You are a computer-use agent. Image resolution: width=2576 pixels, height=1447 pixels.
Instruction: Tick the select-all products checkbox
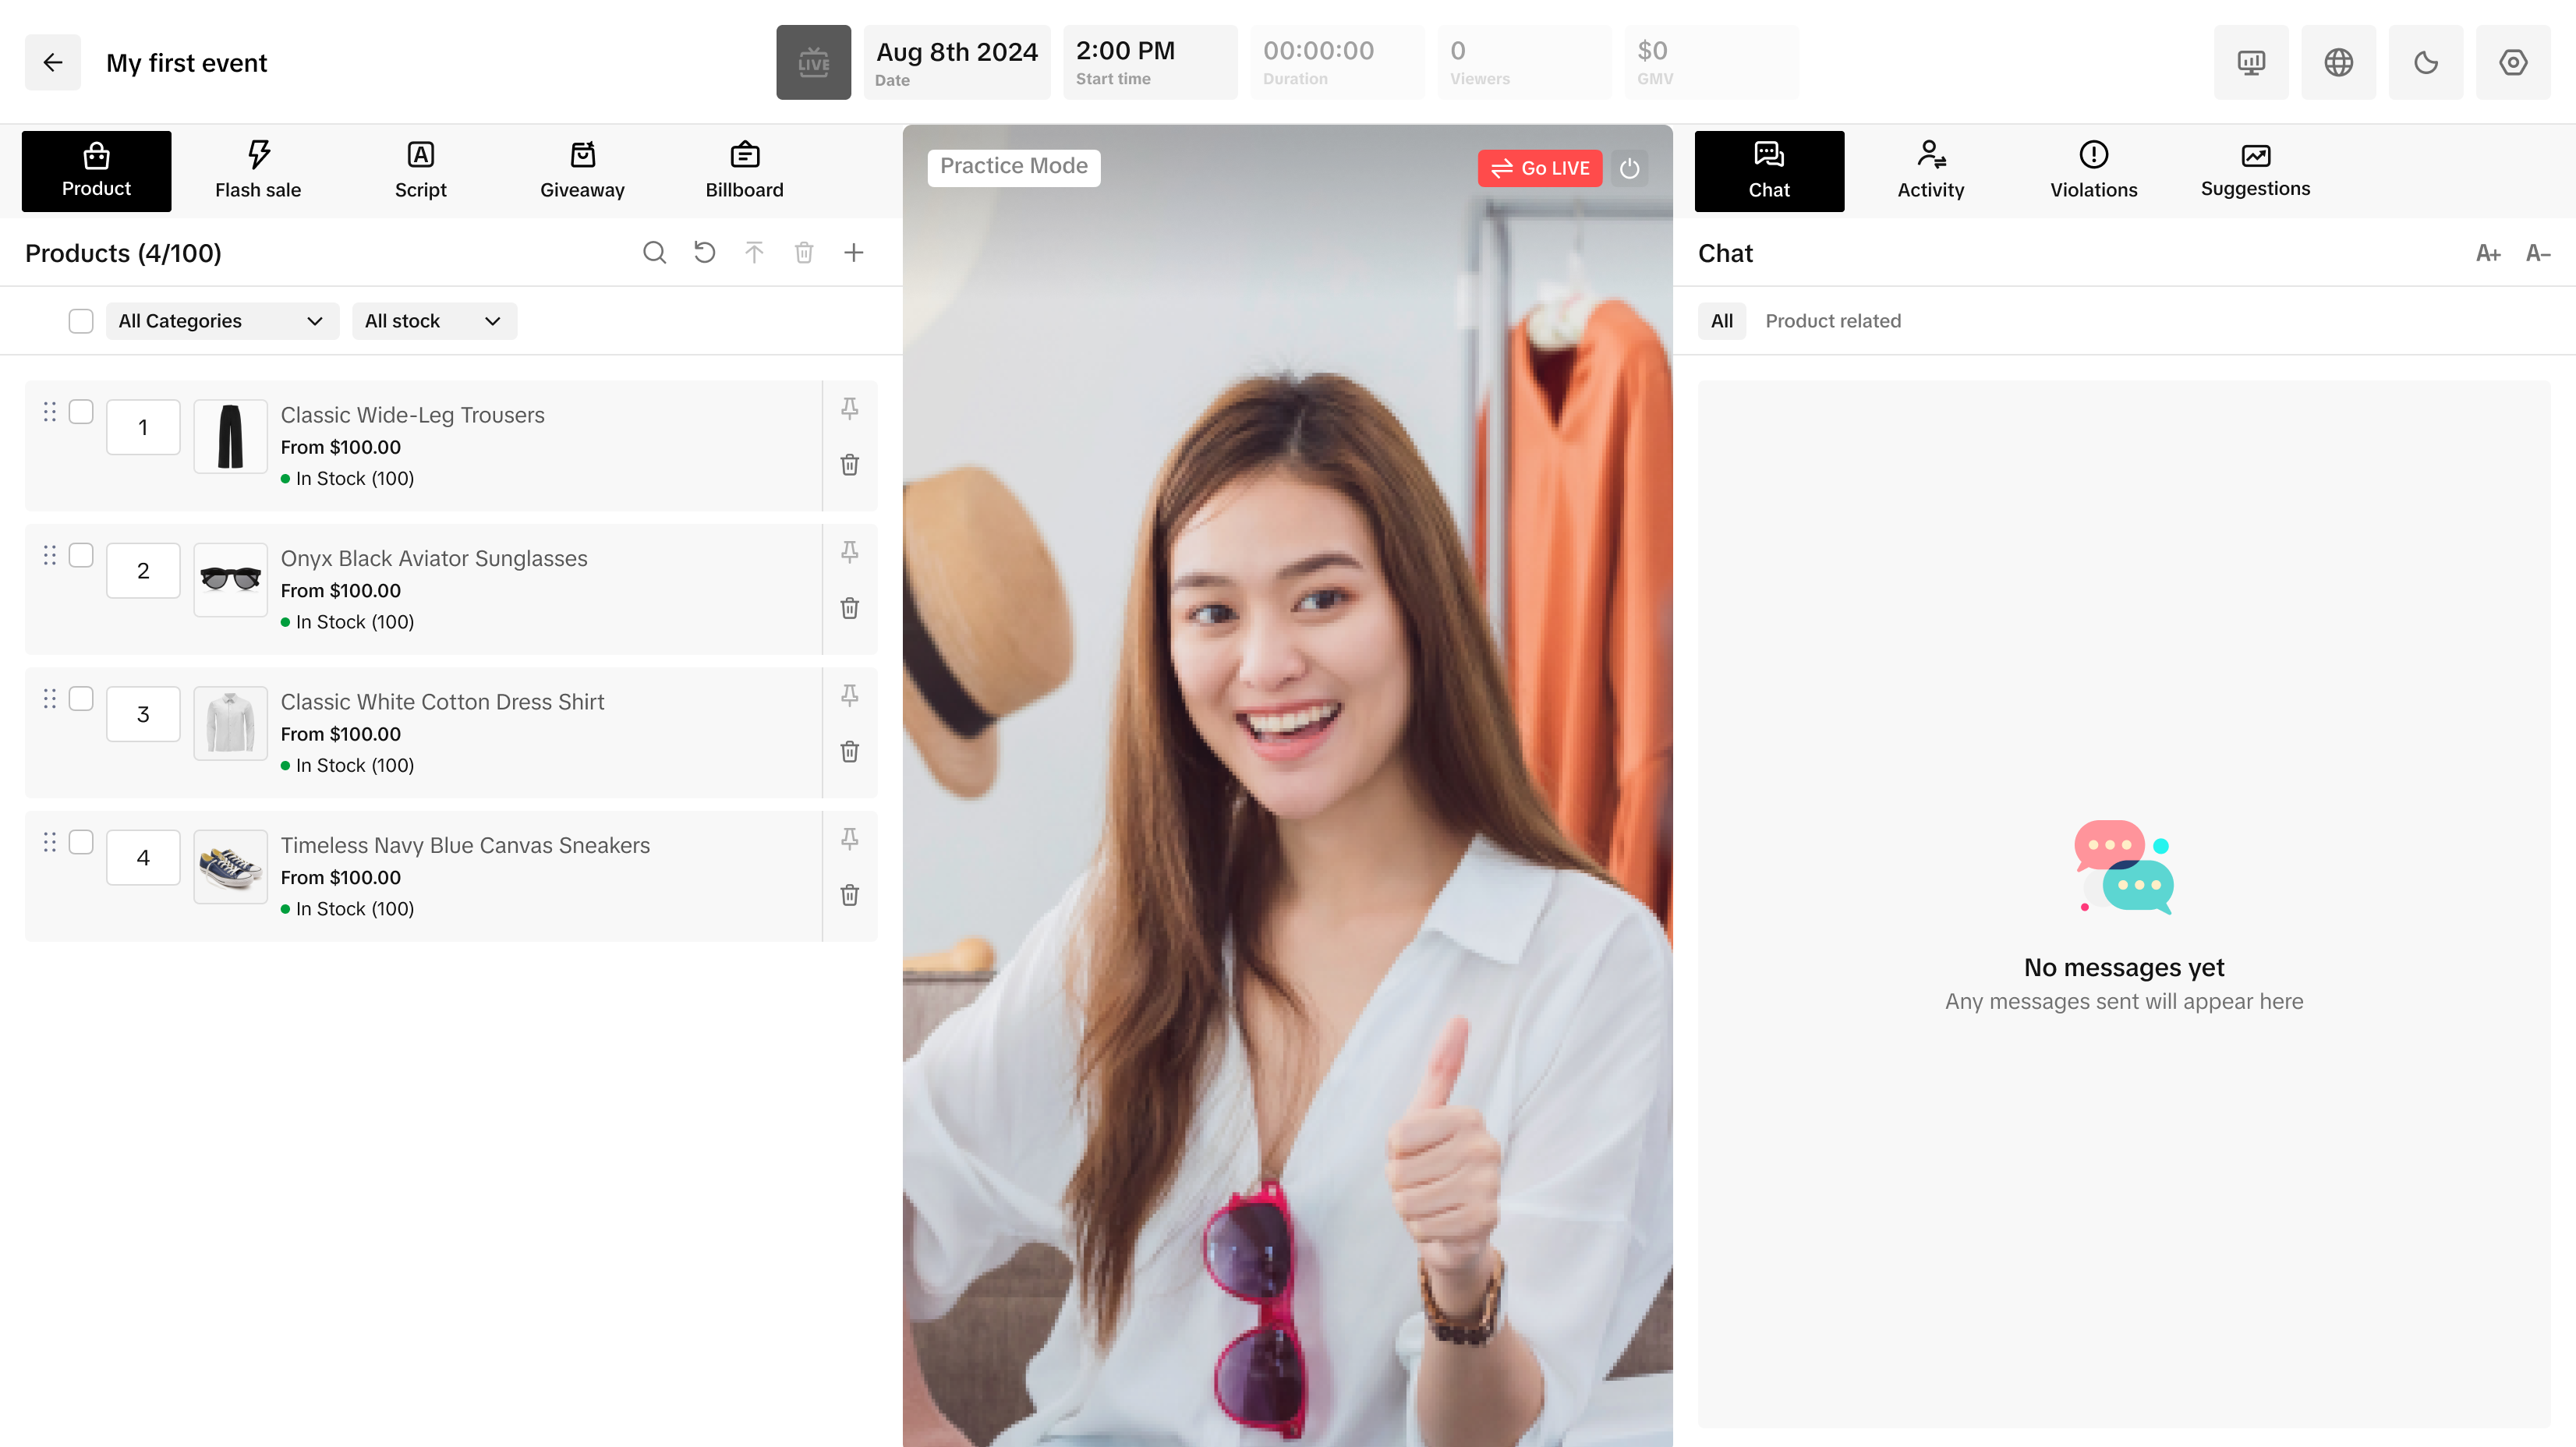click(x=81, y=321)
